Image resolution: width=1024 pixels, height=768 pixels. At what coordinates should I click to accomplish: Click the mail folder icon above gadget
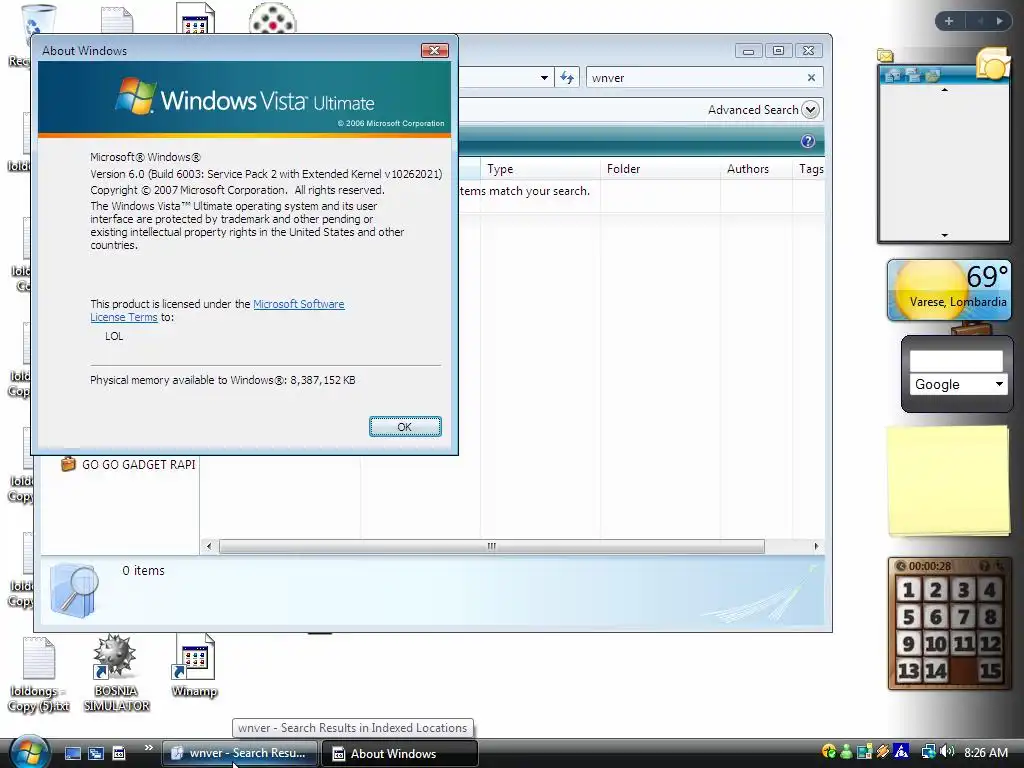[x=885, y=56]
